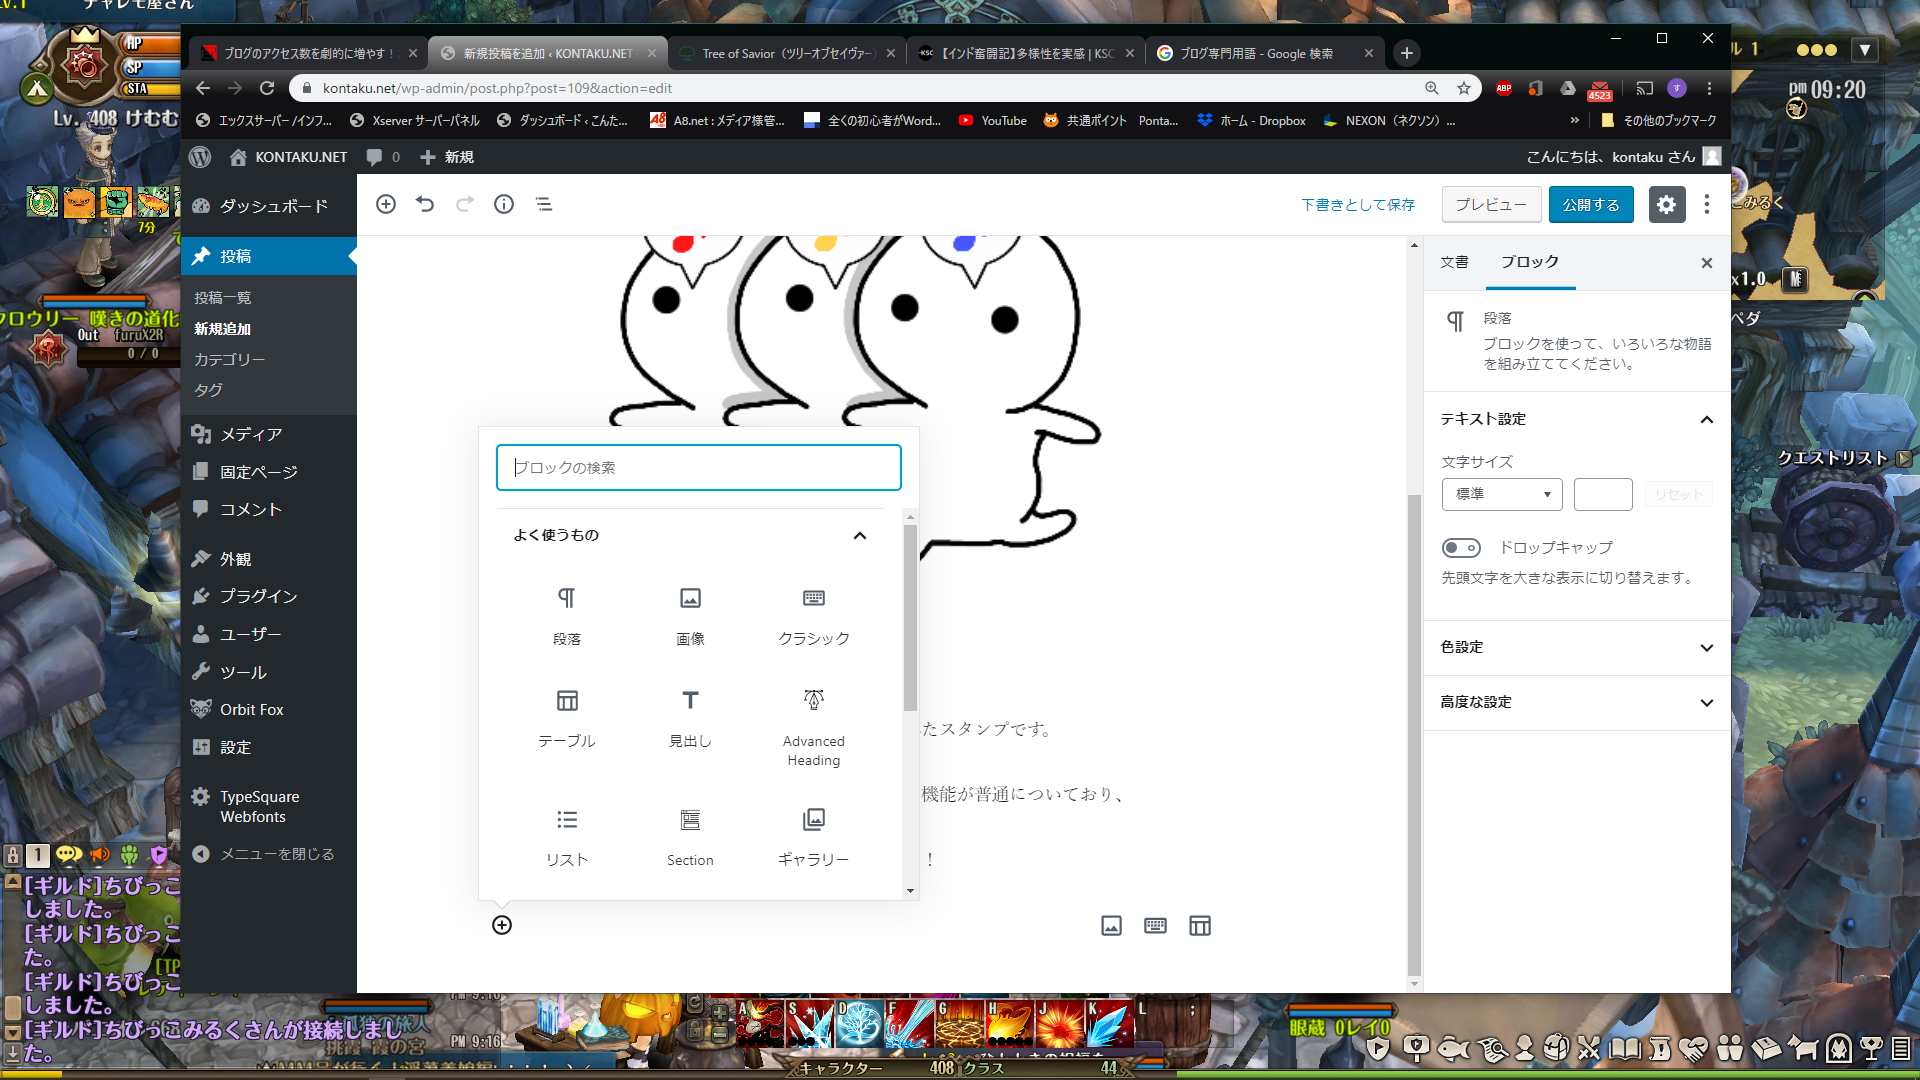Click quick-insert table icon at bottom
This screenshot has height=1080, width=1920.
click(1200, 926)
